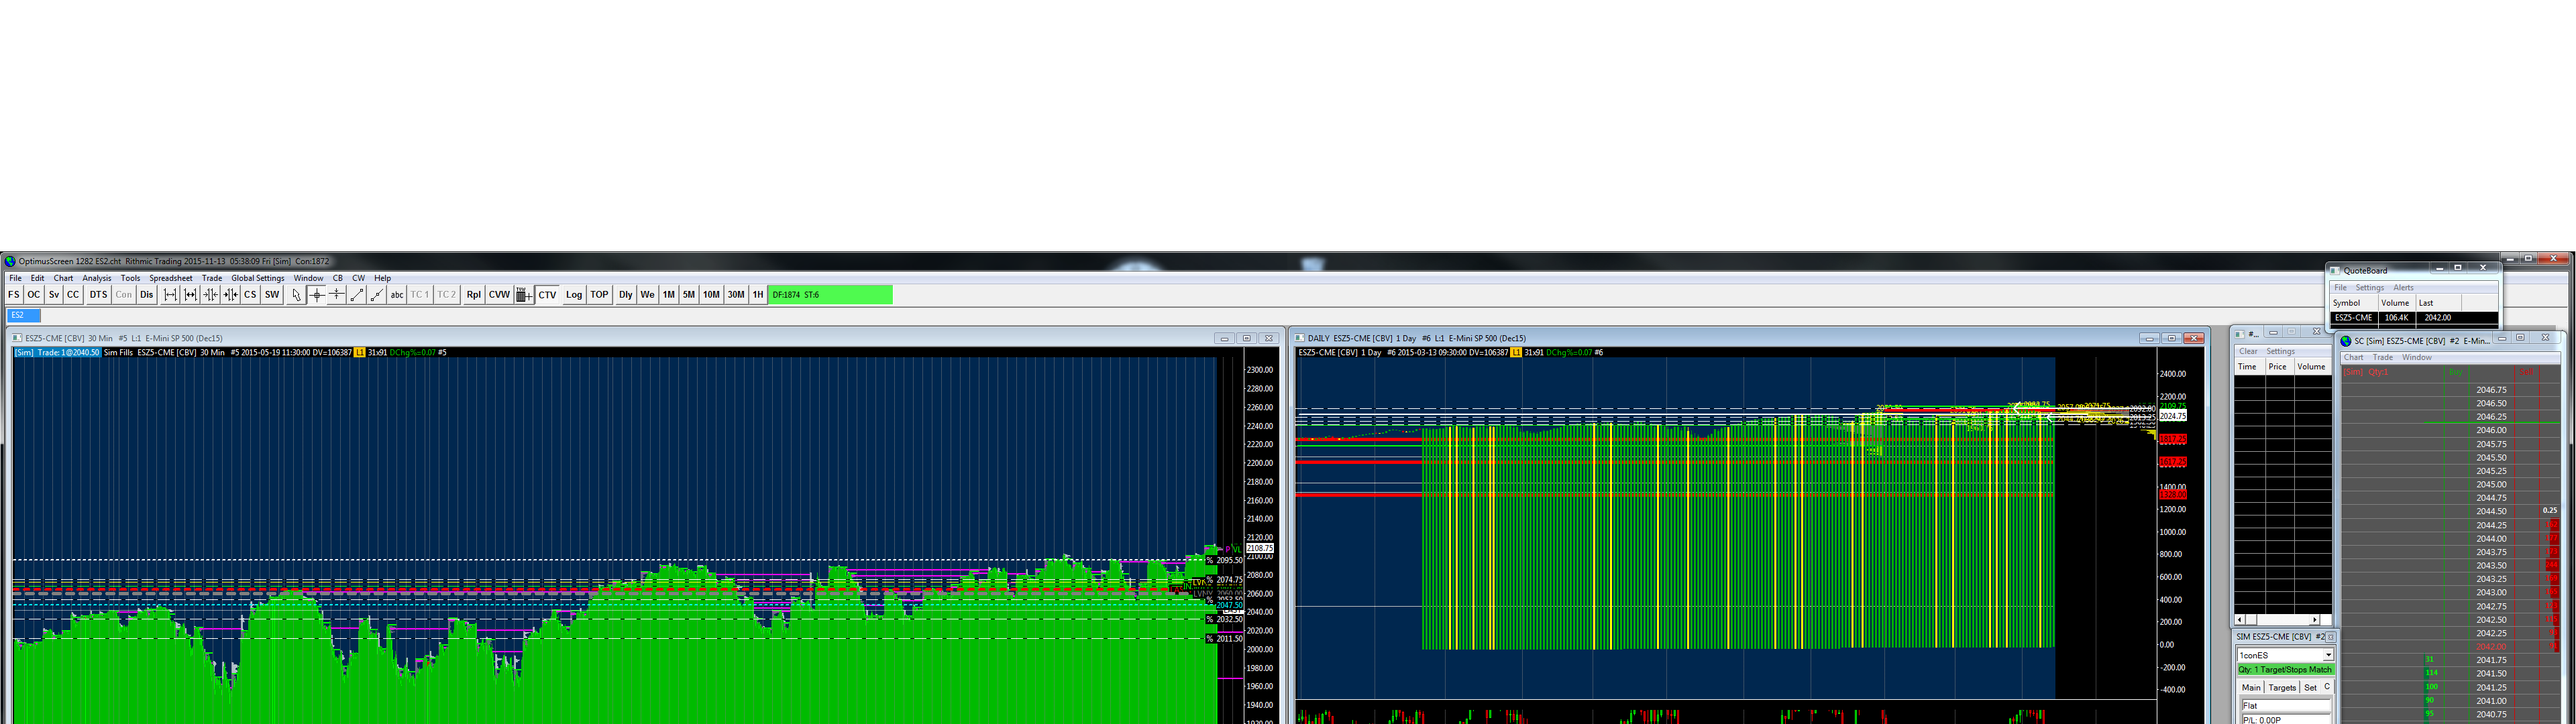Click the abc text drawing tool
This screenshot has height=724, width=2576.
click(x=397, y=295)
